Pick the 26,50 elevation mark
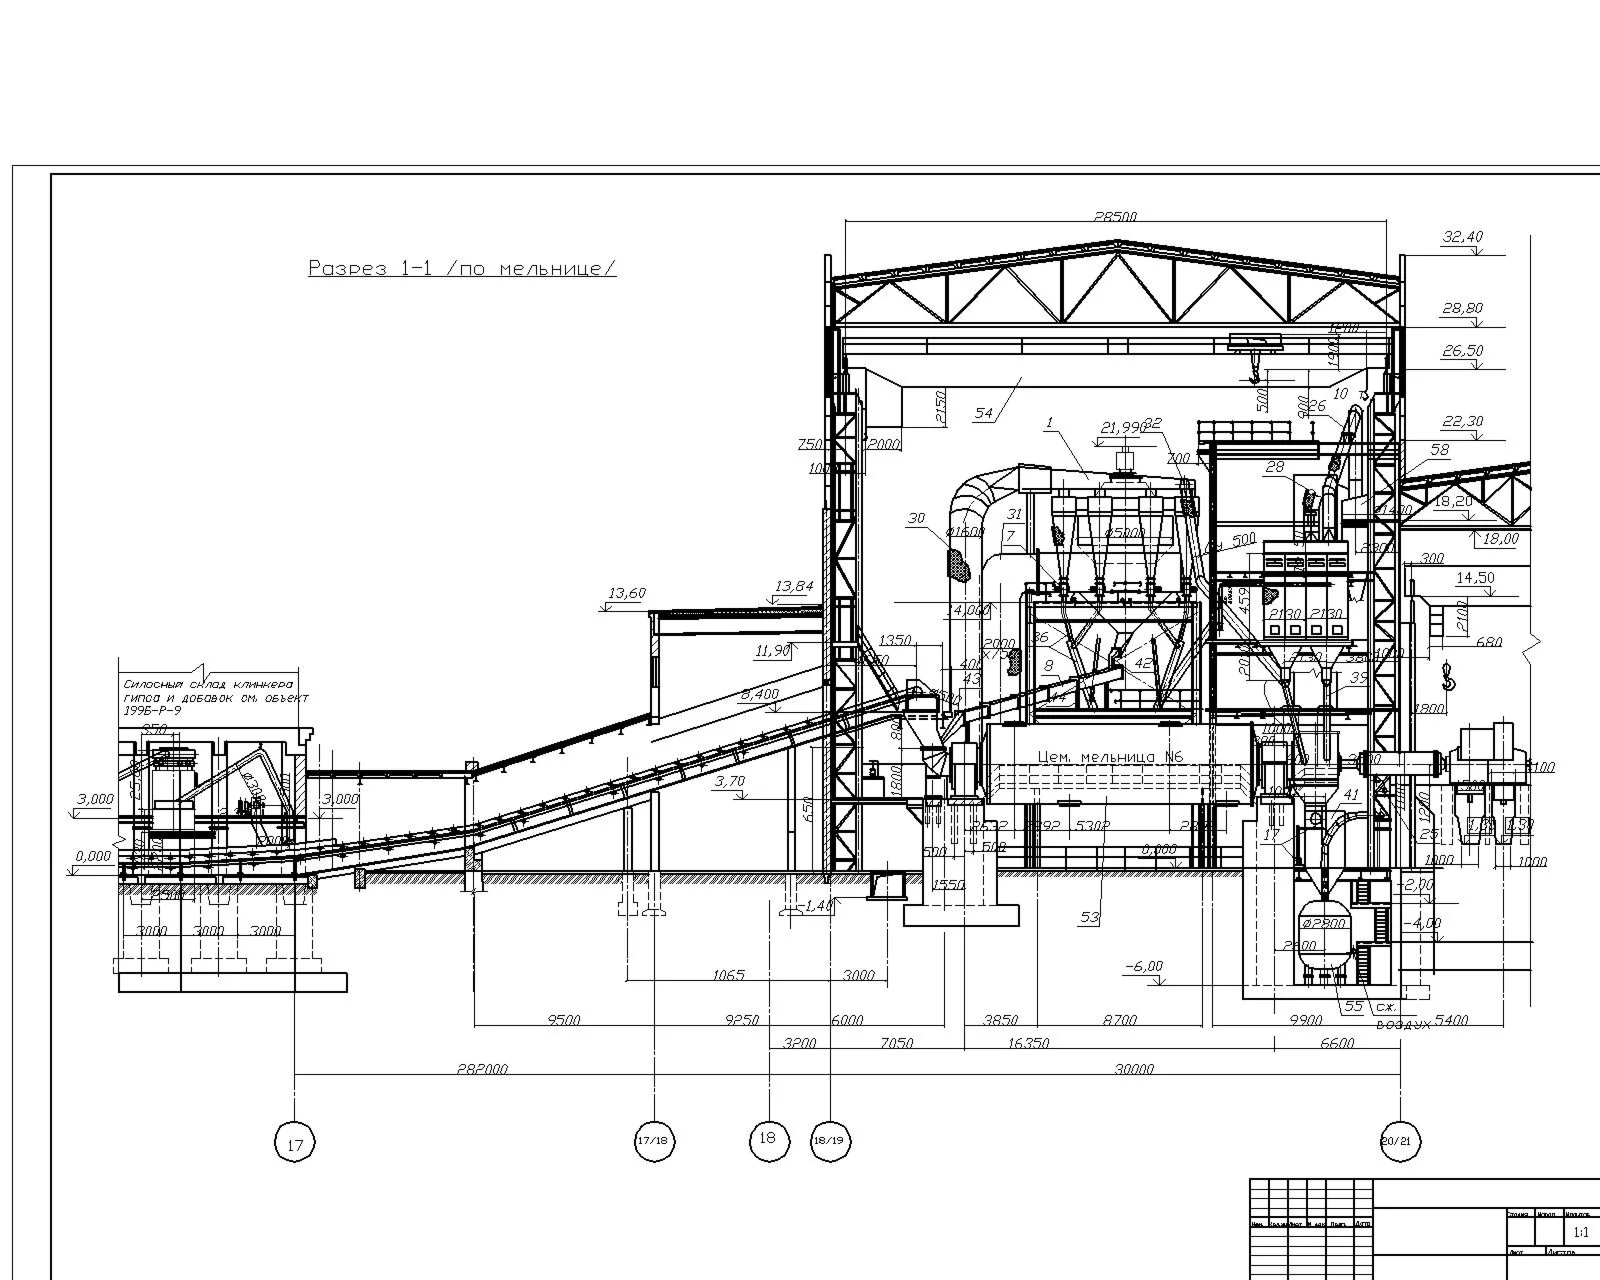 click(1462, 351)
